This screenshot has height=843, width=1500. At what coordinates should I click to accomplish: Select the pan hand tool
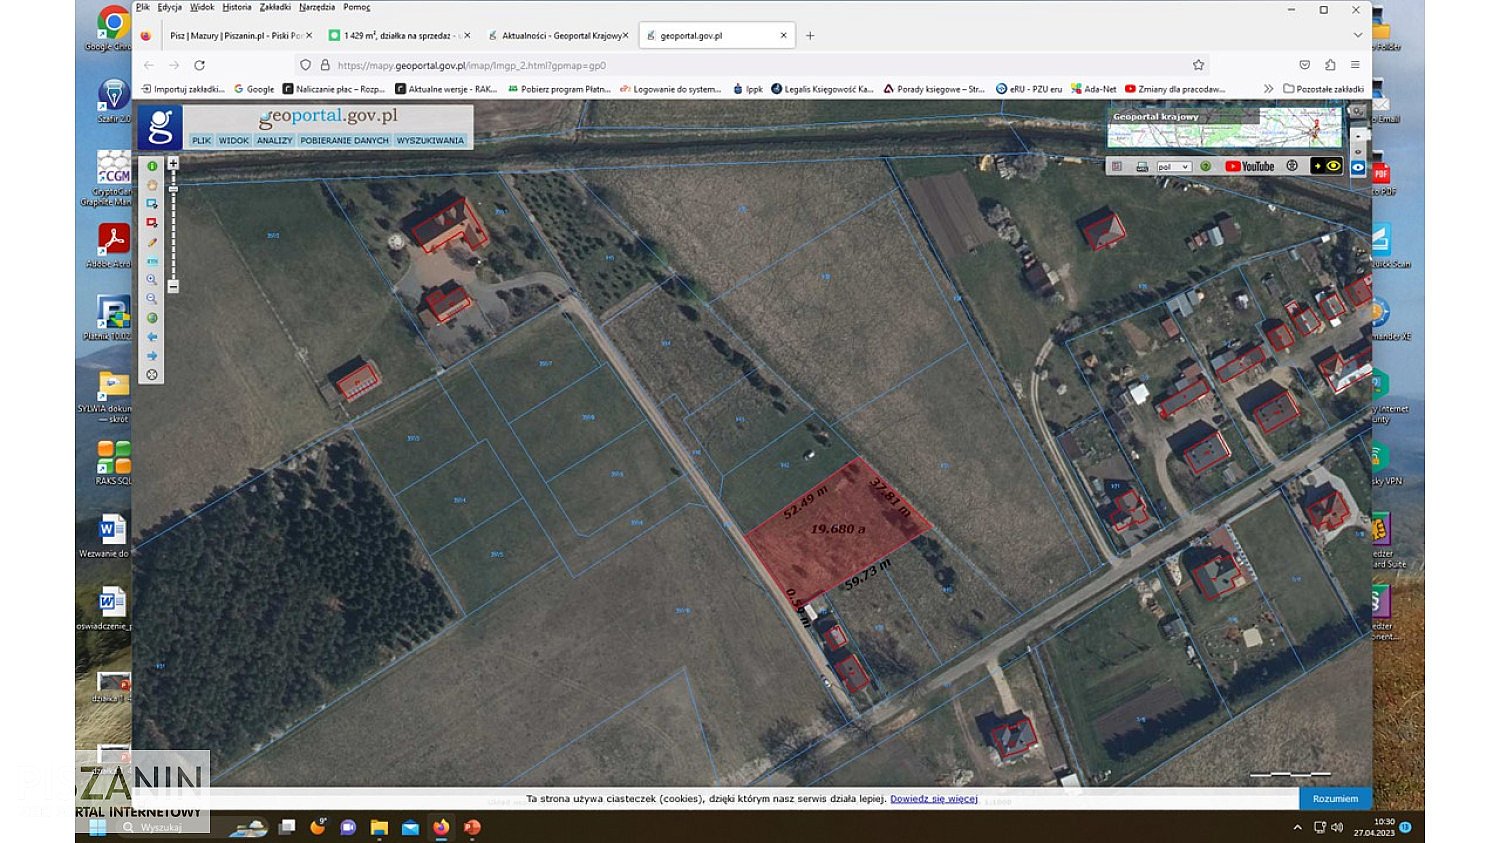pyautogui.click(x=152, y=185)
